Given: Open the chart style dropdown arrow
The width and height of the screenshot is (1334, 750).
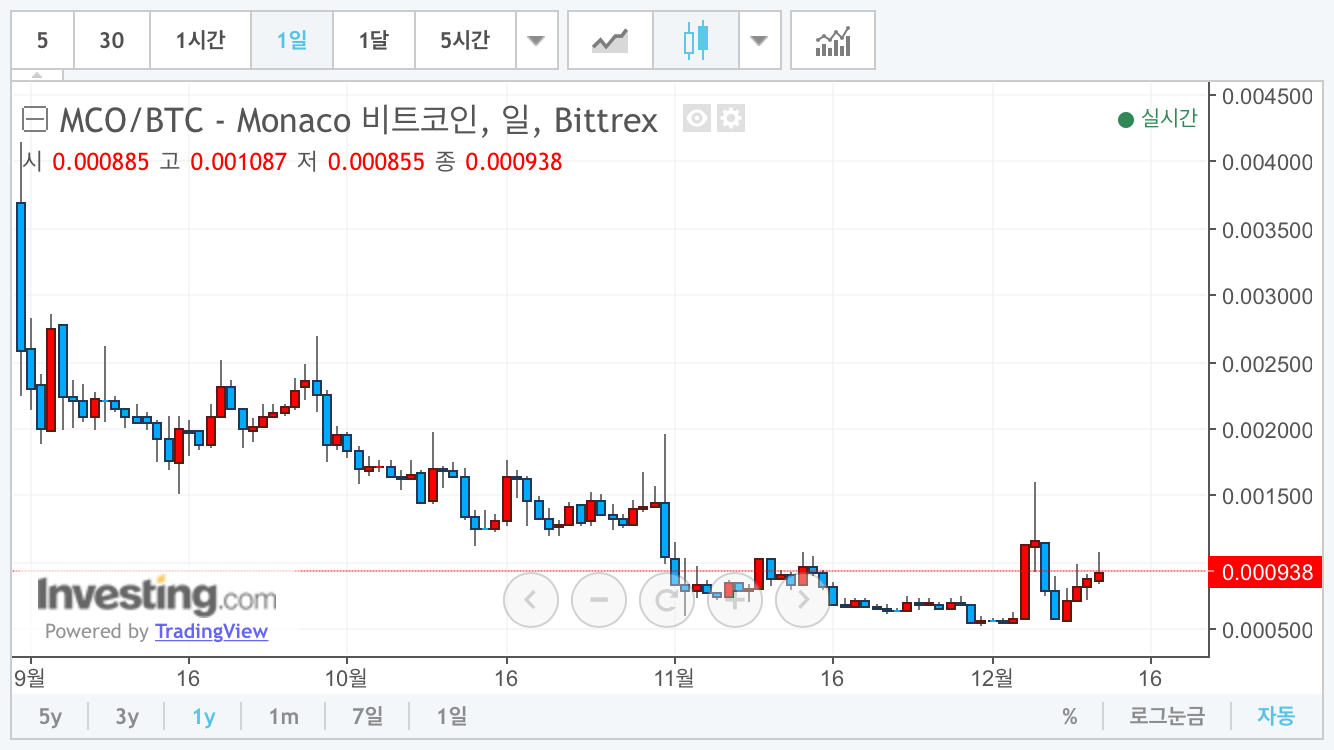Looking at the screenshot, I should click(x=761, y=39).
